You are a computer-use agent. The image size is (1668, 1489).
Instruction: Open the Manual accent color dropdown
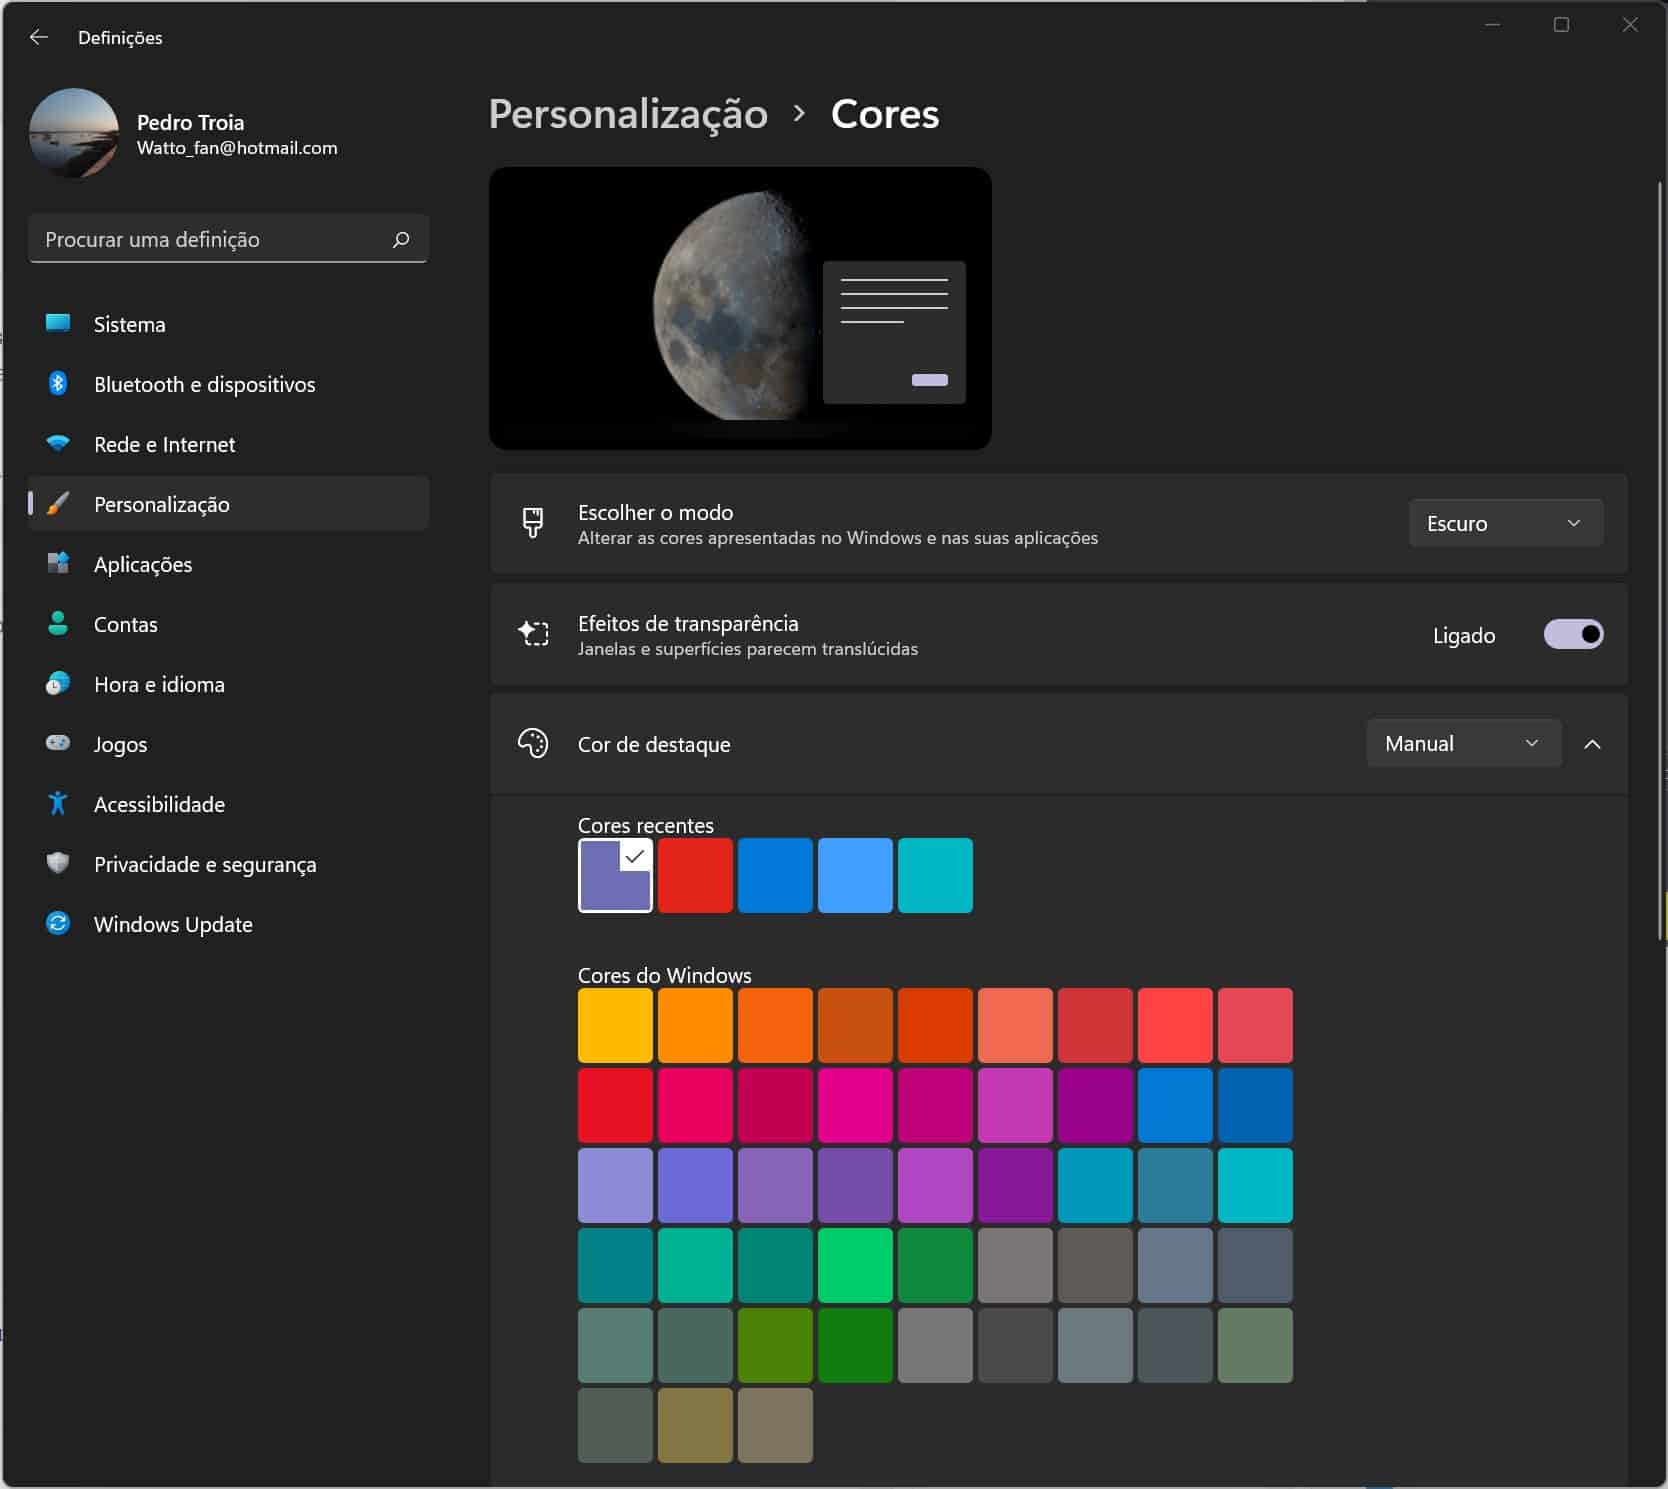click(1462, 743)
